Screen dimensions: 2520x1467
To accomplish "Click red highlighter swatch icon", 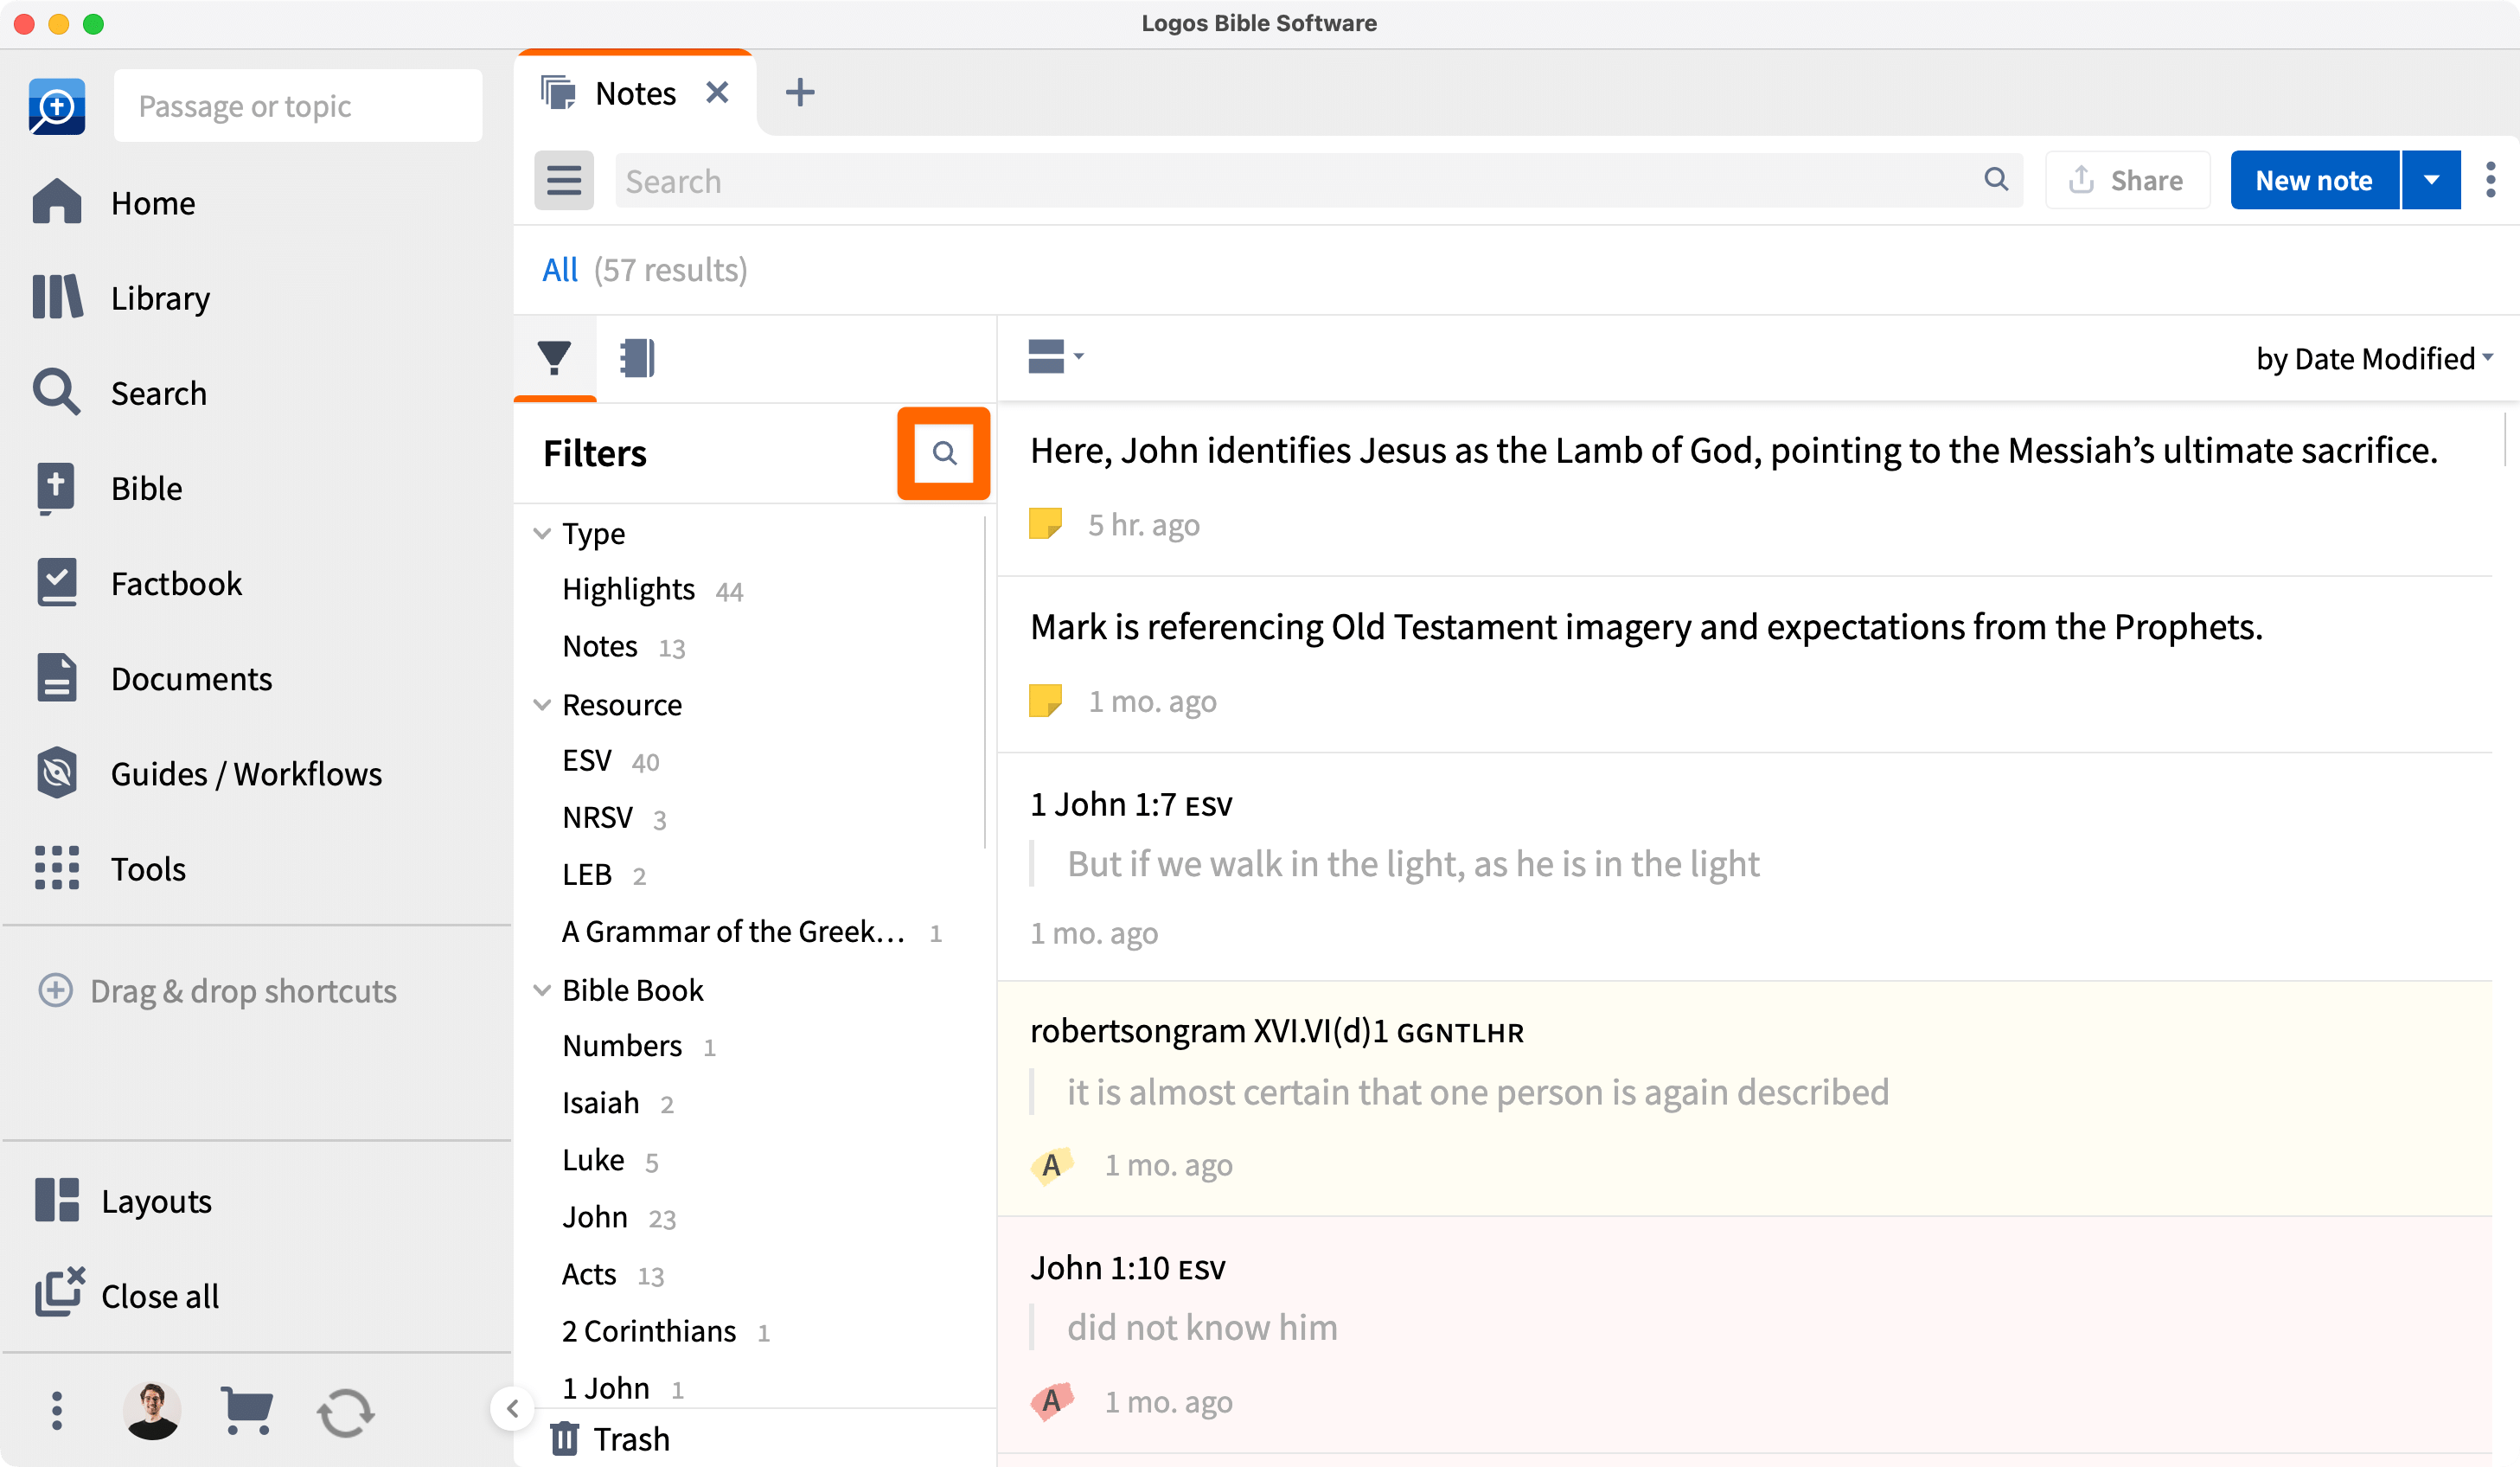I will click(1051, 1401).
